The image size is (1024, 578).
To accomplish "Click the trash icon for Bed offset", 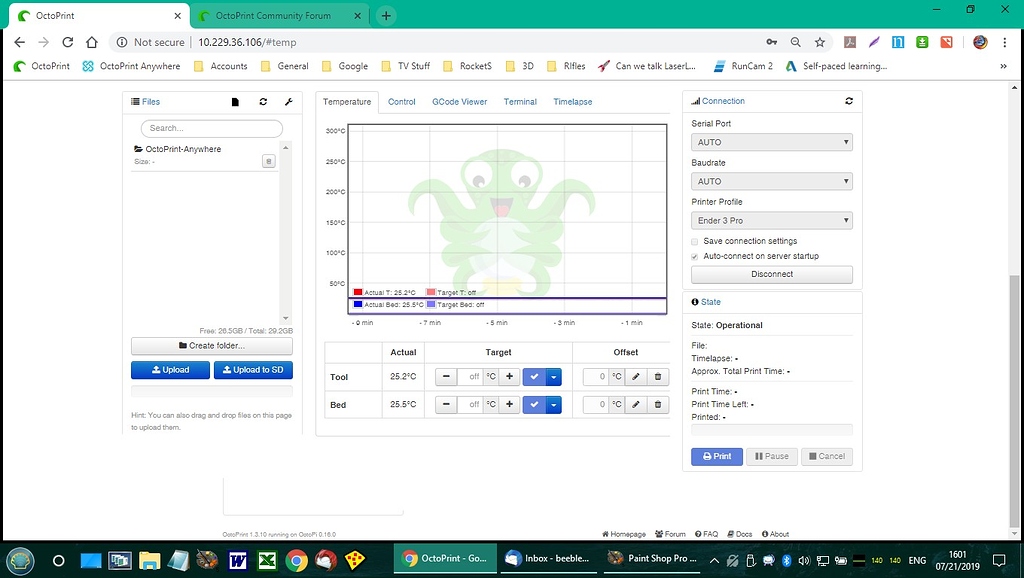I will [657, 404].
